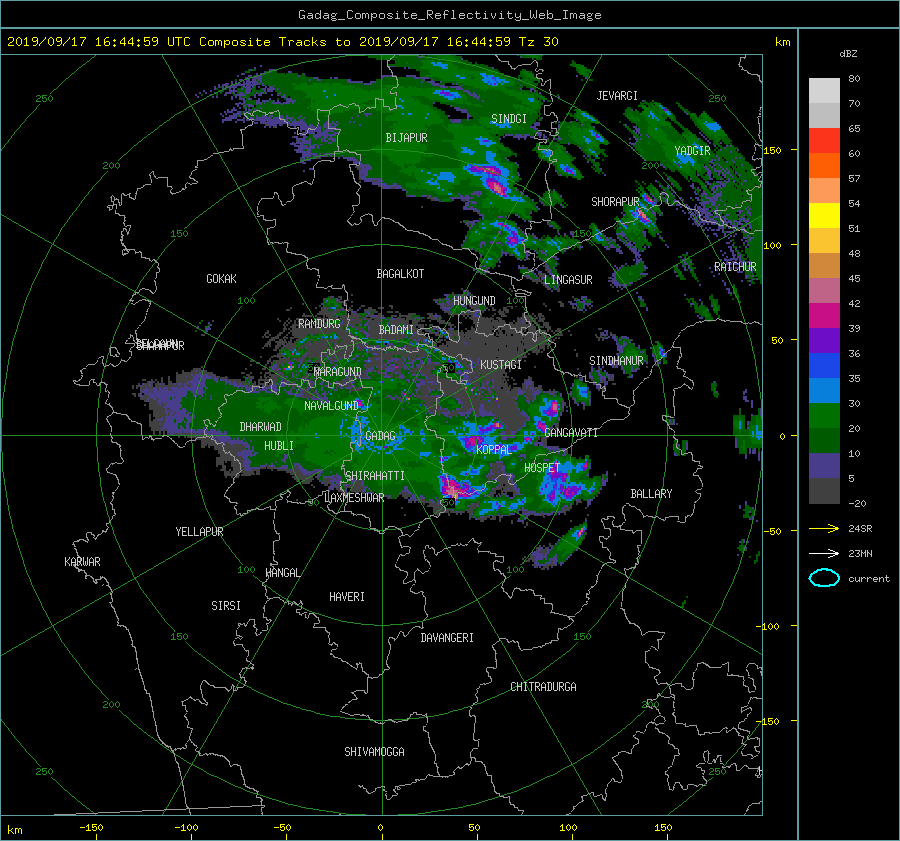The width and height of the screenshot is (900, 841).
Task: Click the intense storm cell near Koppal south
Action: click(455, 489)
